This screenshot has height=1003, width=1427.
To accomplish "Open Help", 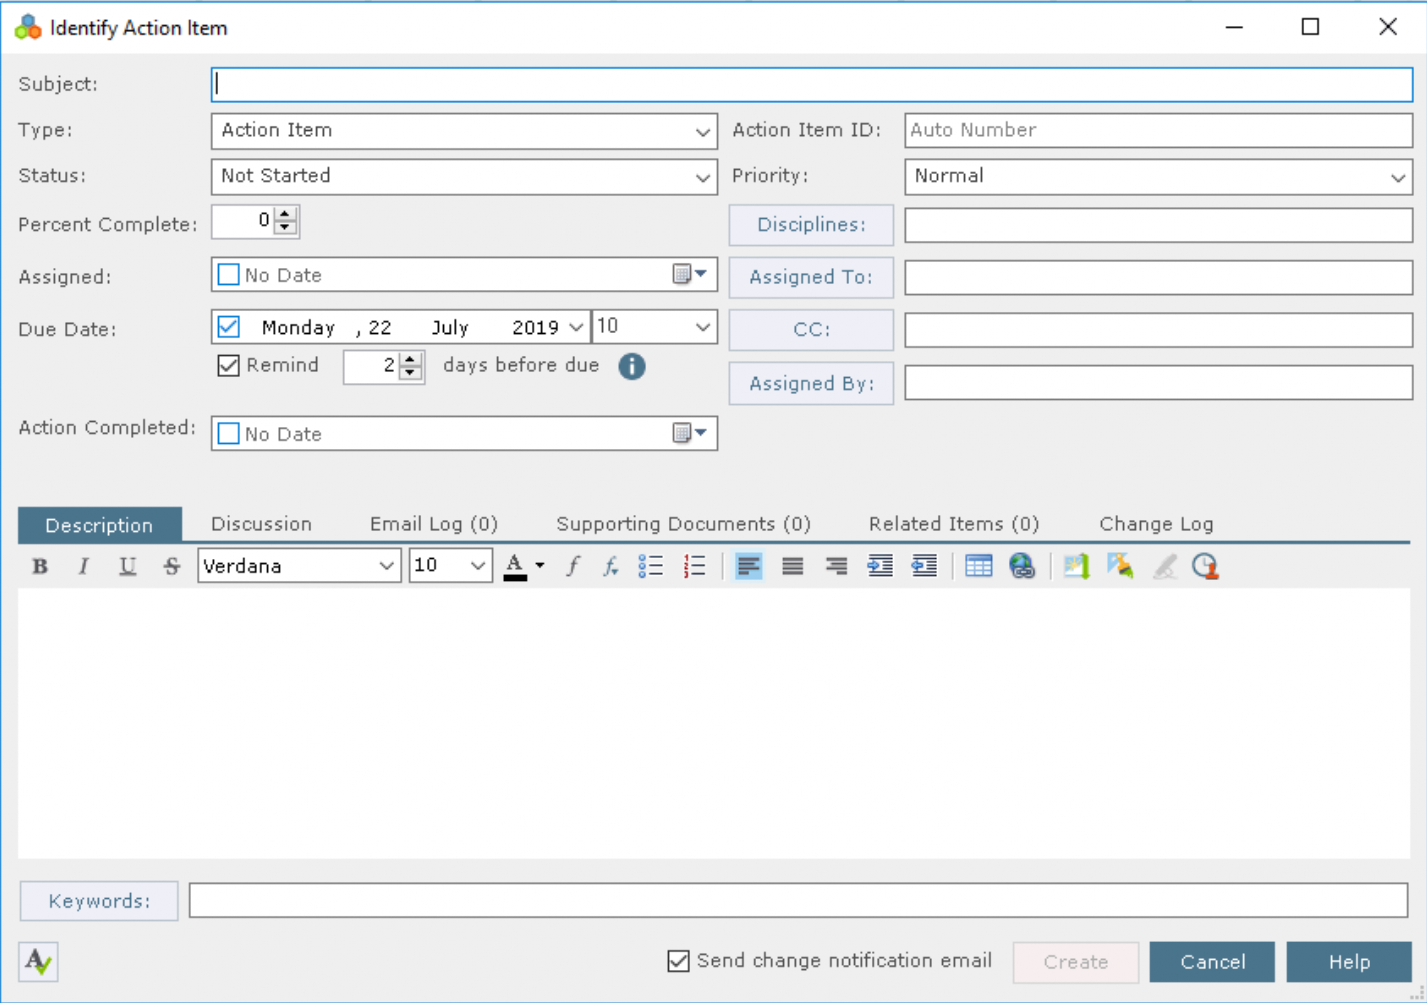I will [x=1349, y=962].
